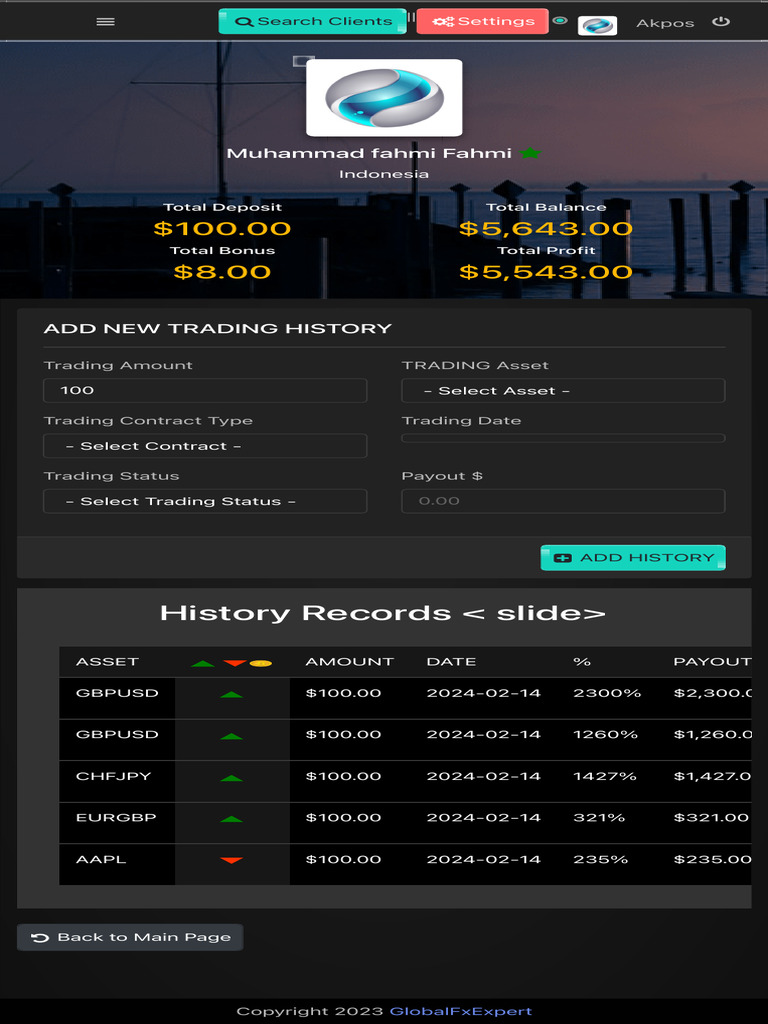
Task: Click the Total Bonus $8.00 value
Action: point(222,272)
